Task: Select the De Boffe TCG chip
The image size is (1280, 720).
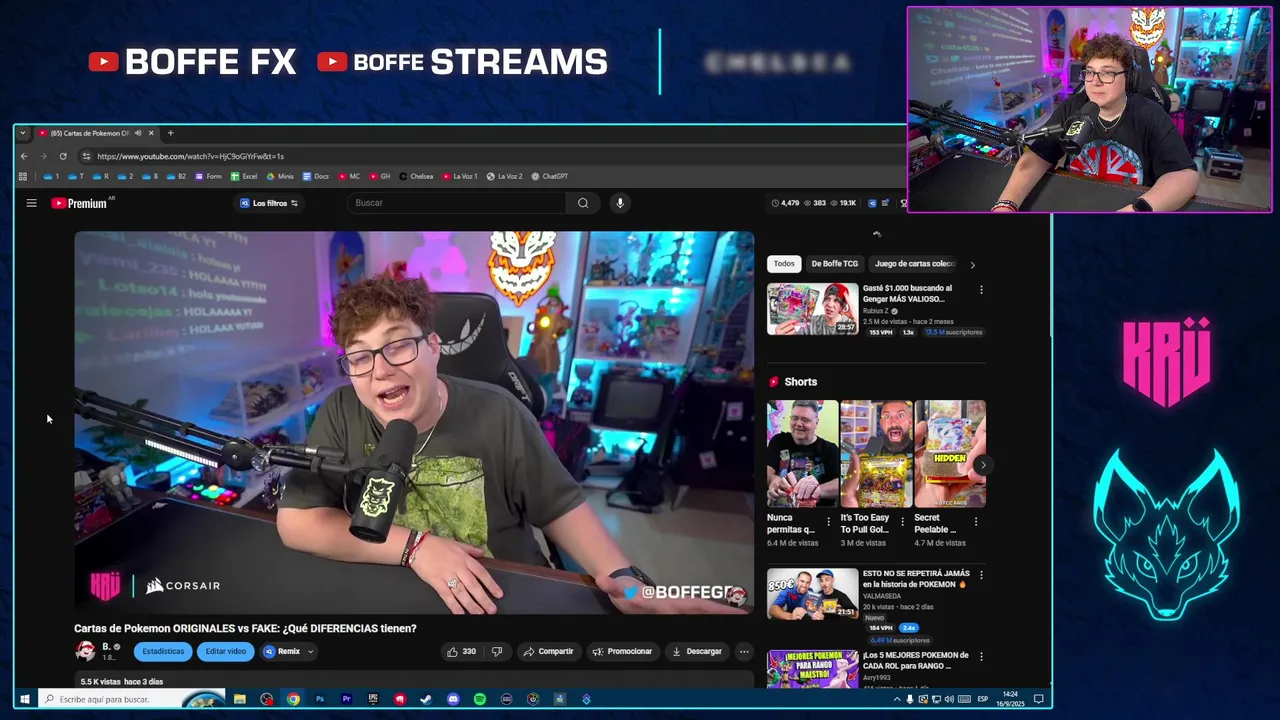Action: coord(835,264)
